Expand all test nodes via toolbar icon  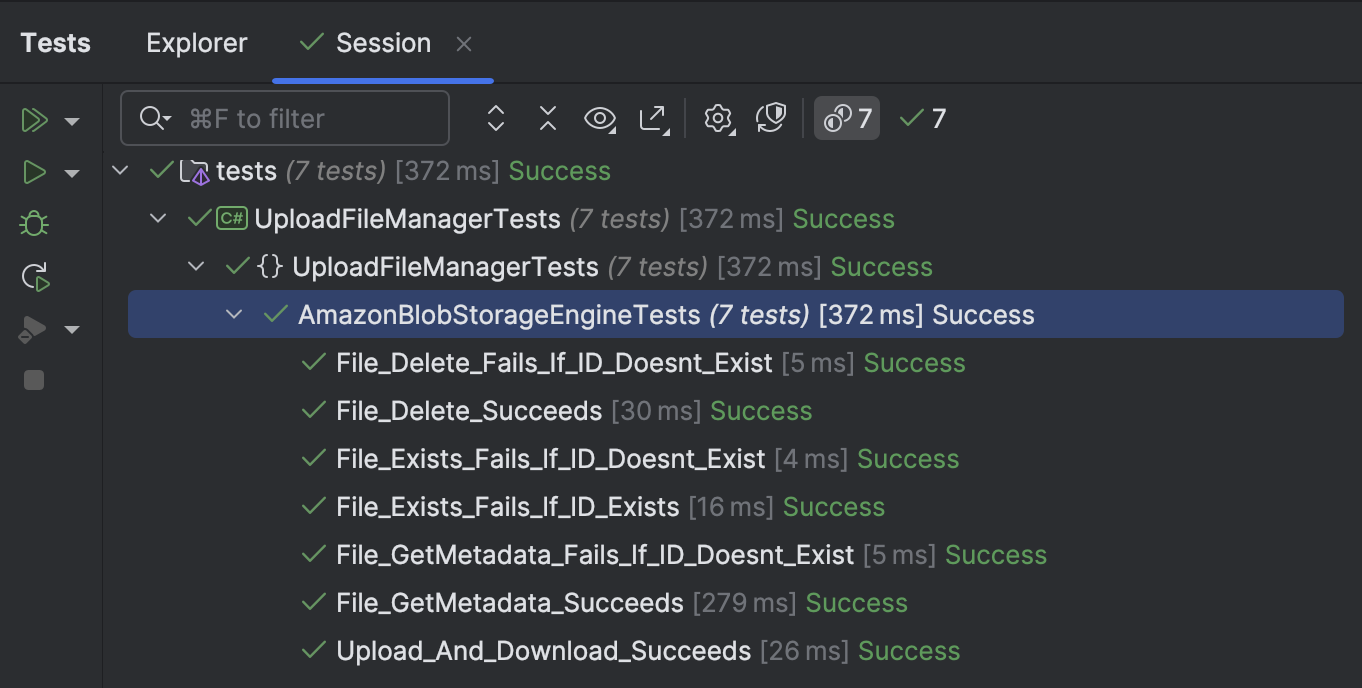495,118
